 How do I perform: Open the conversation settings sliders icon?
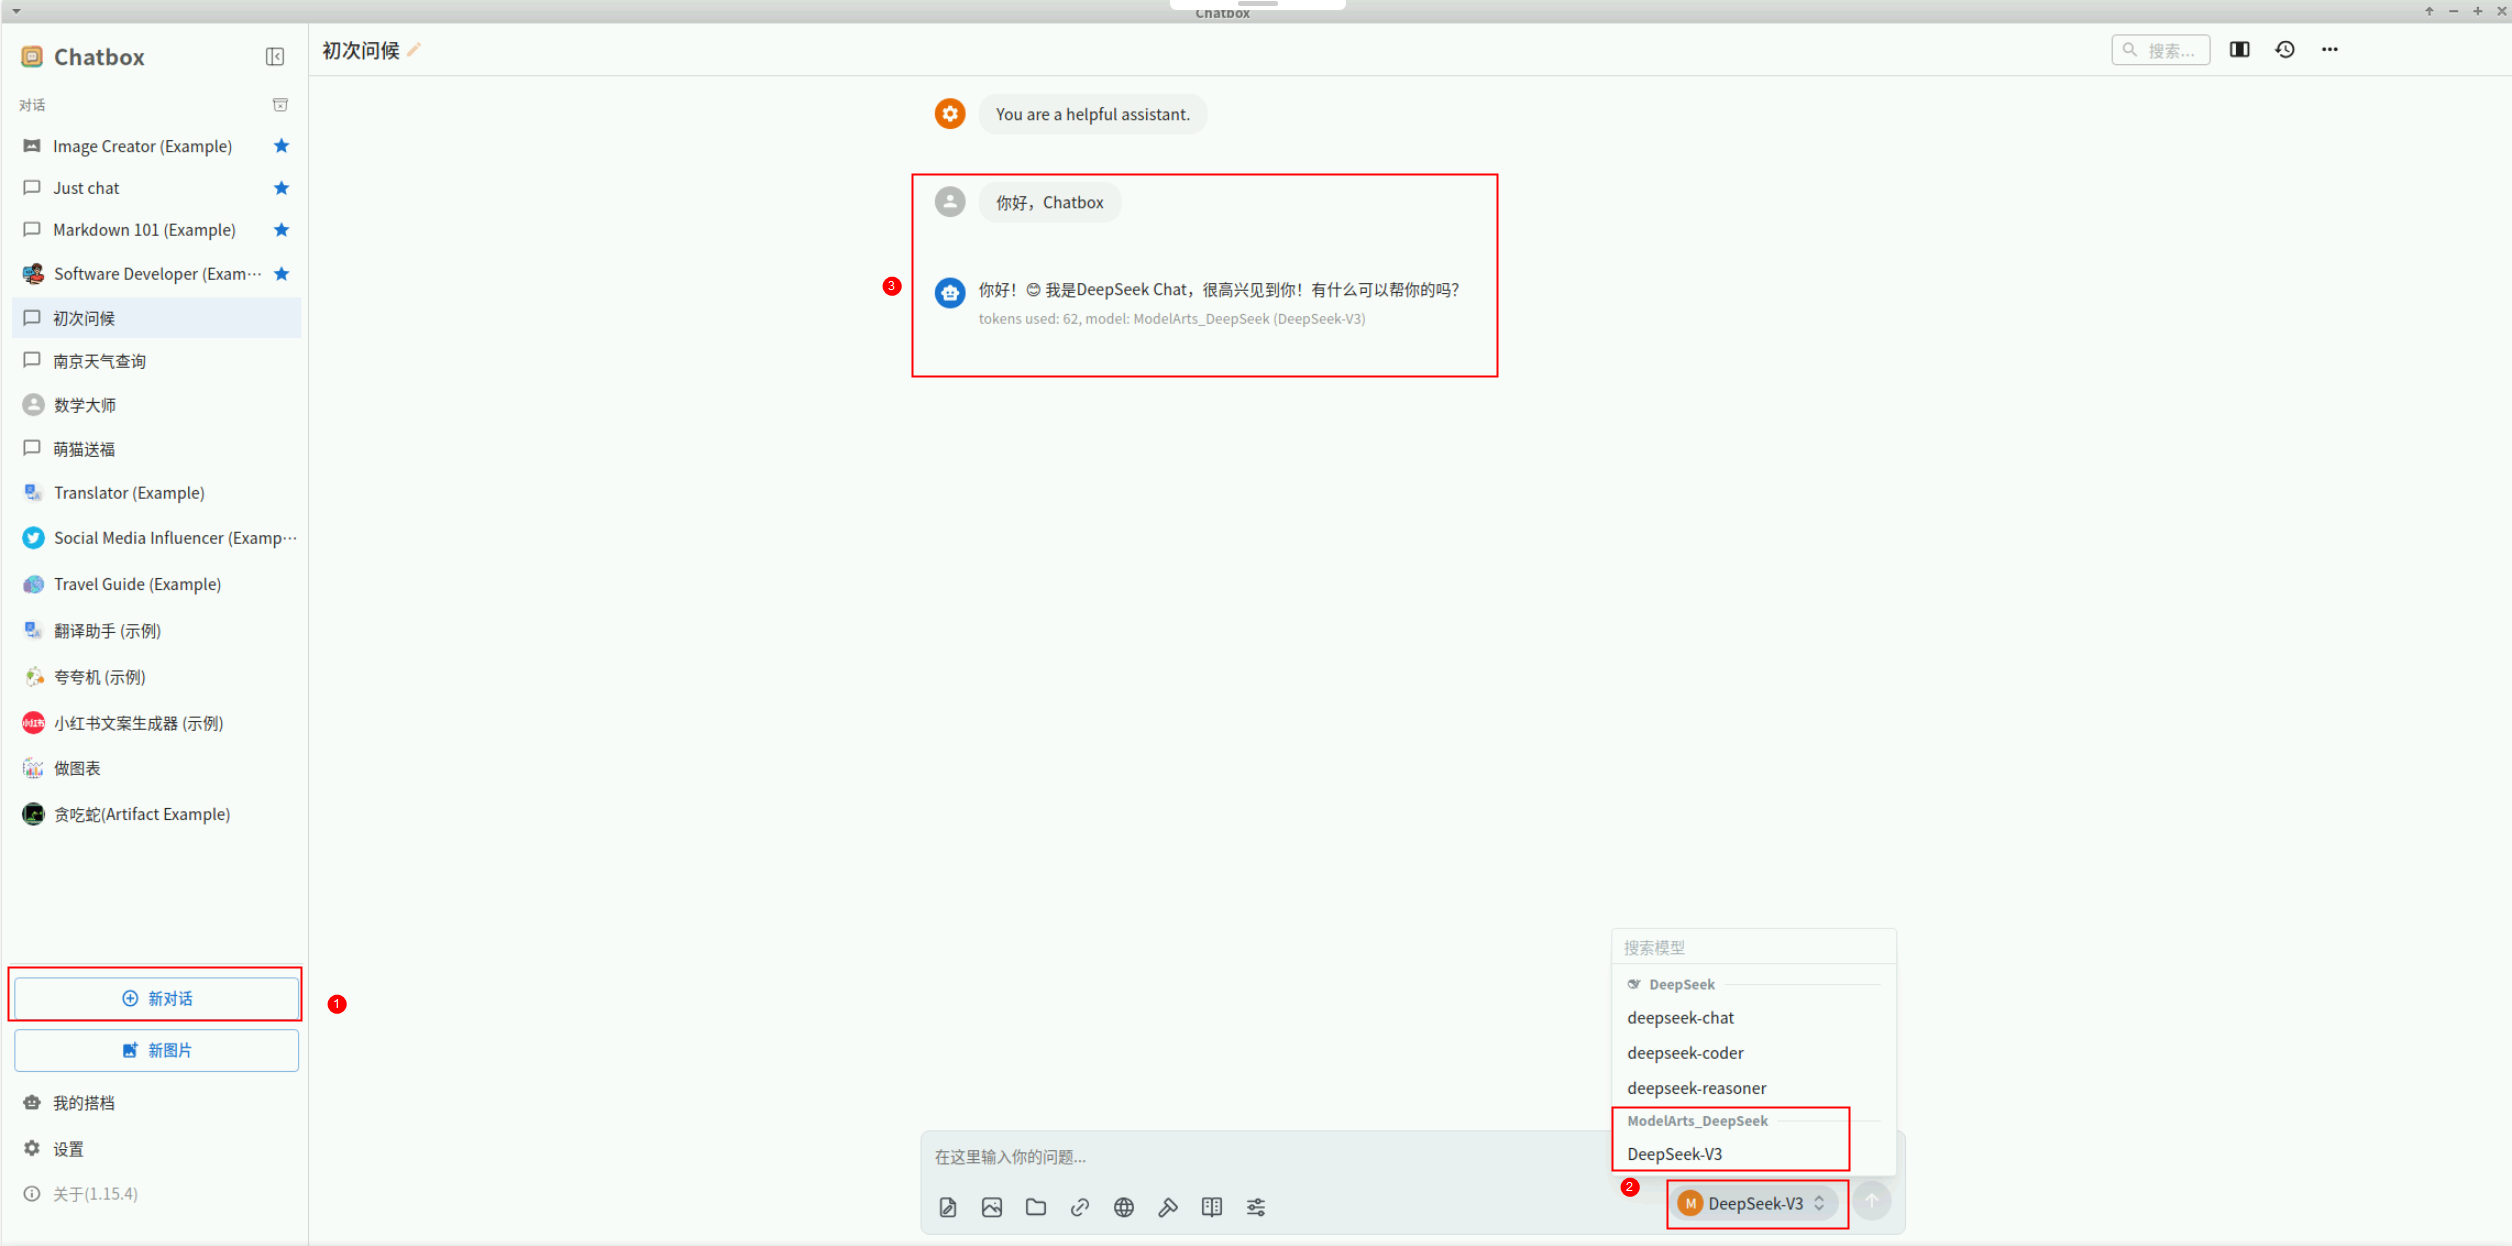[x=1256, y=1207]
